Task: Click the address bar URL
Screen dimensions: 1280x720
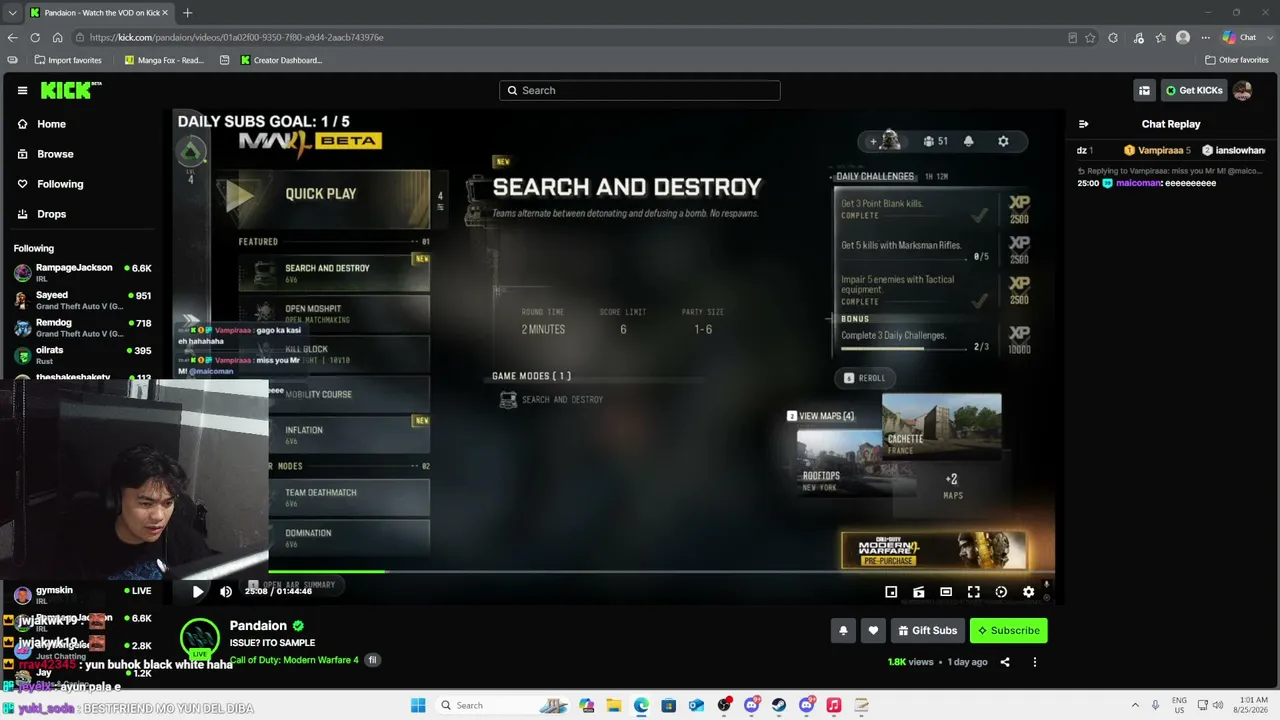Action: coord(236,38)
